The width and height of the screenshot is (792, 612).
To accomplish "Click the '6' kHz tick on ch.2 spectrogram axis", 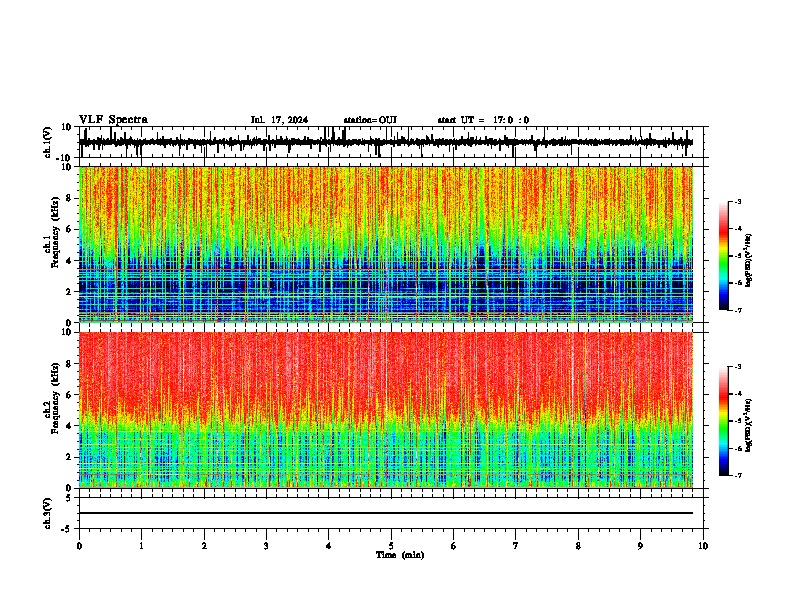I will point(69,395).
